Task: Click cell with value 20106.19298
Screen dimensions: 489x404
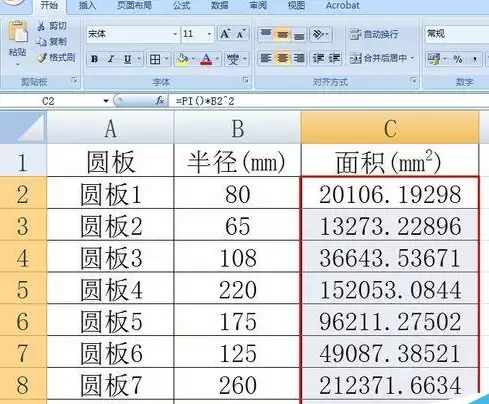Action: (390, 194)
